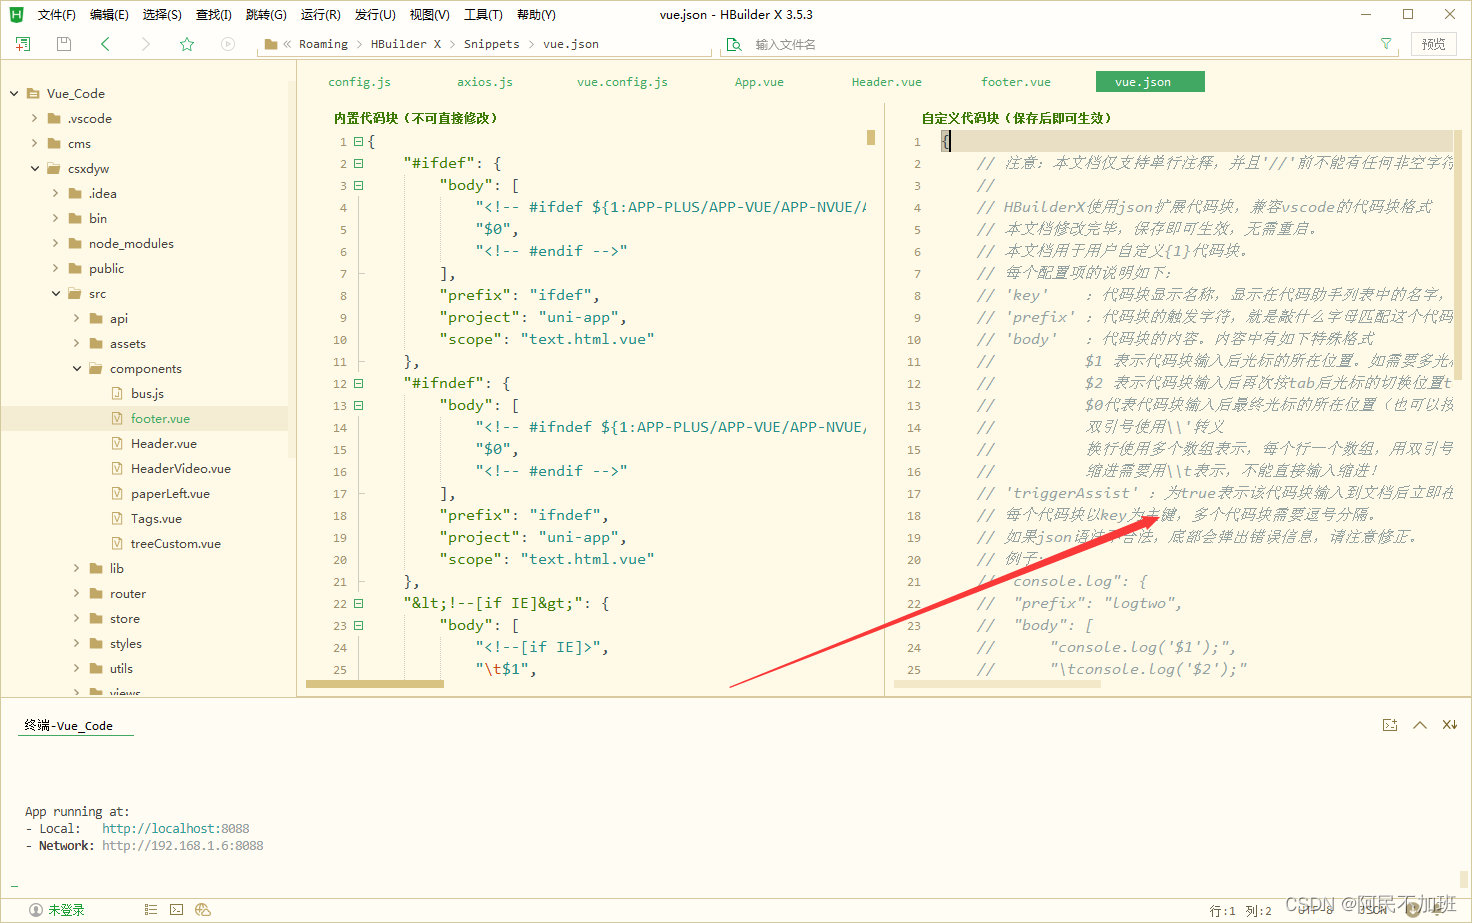Click the footer.vue file icon in tree

coord(118,419)
